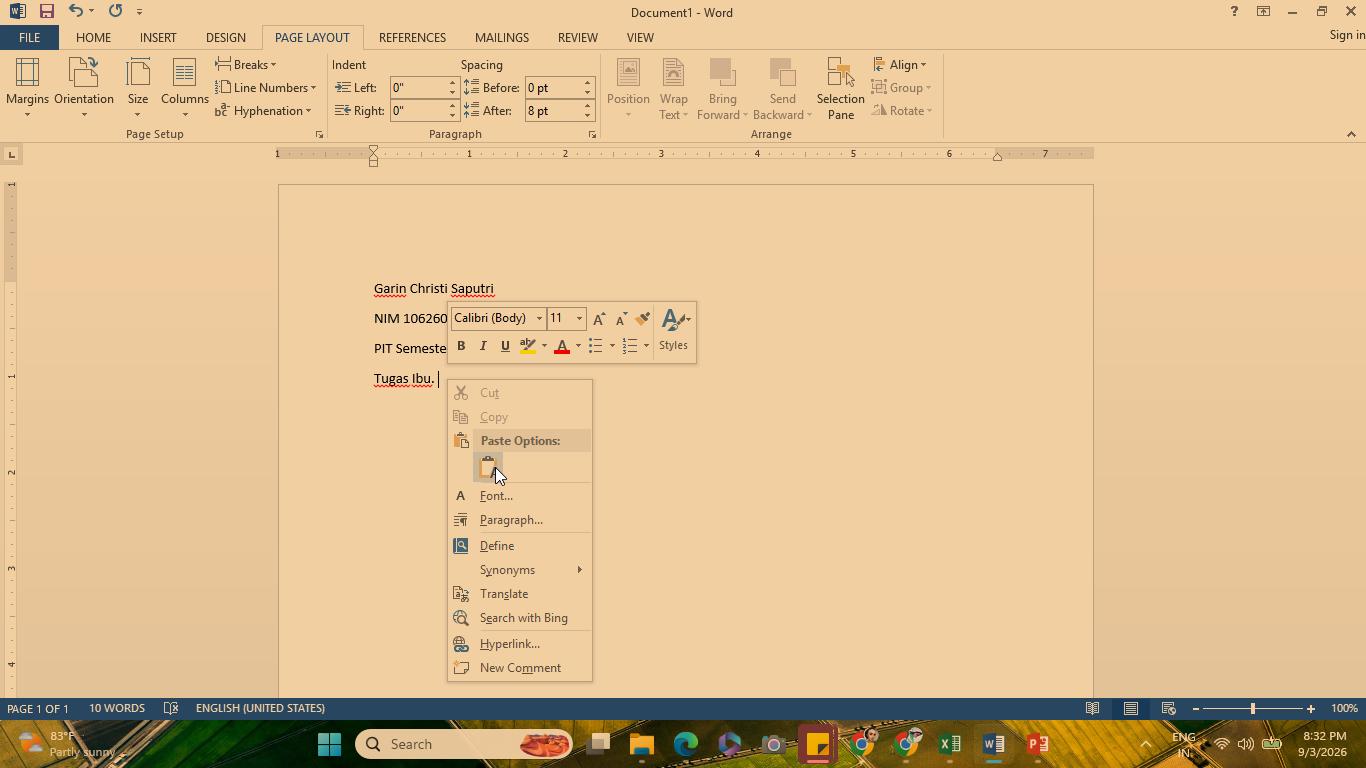Click the Spacing Before input field
The height and width of the screenshot is (768, 1366).
pos(553,88)
